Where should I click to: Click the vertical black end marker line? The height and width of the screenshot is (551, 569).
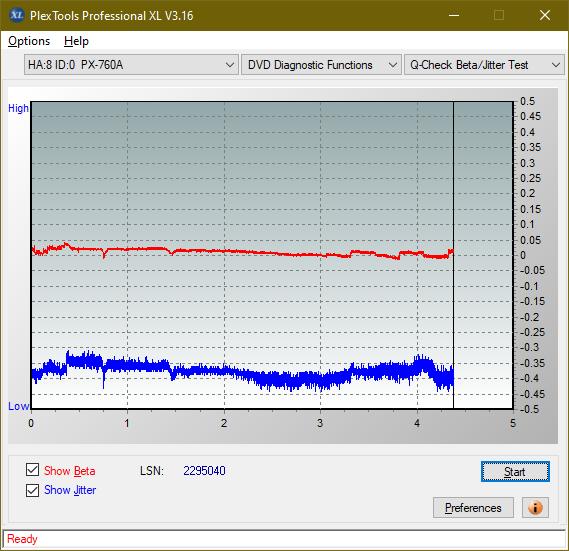tap(453, 254)
